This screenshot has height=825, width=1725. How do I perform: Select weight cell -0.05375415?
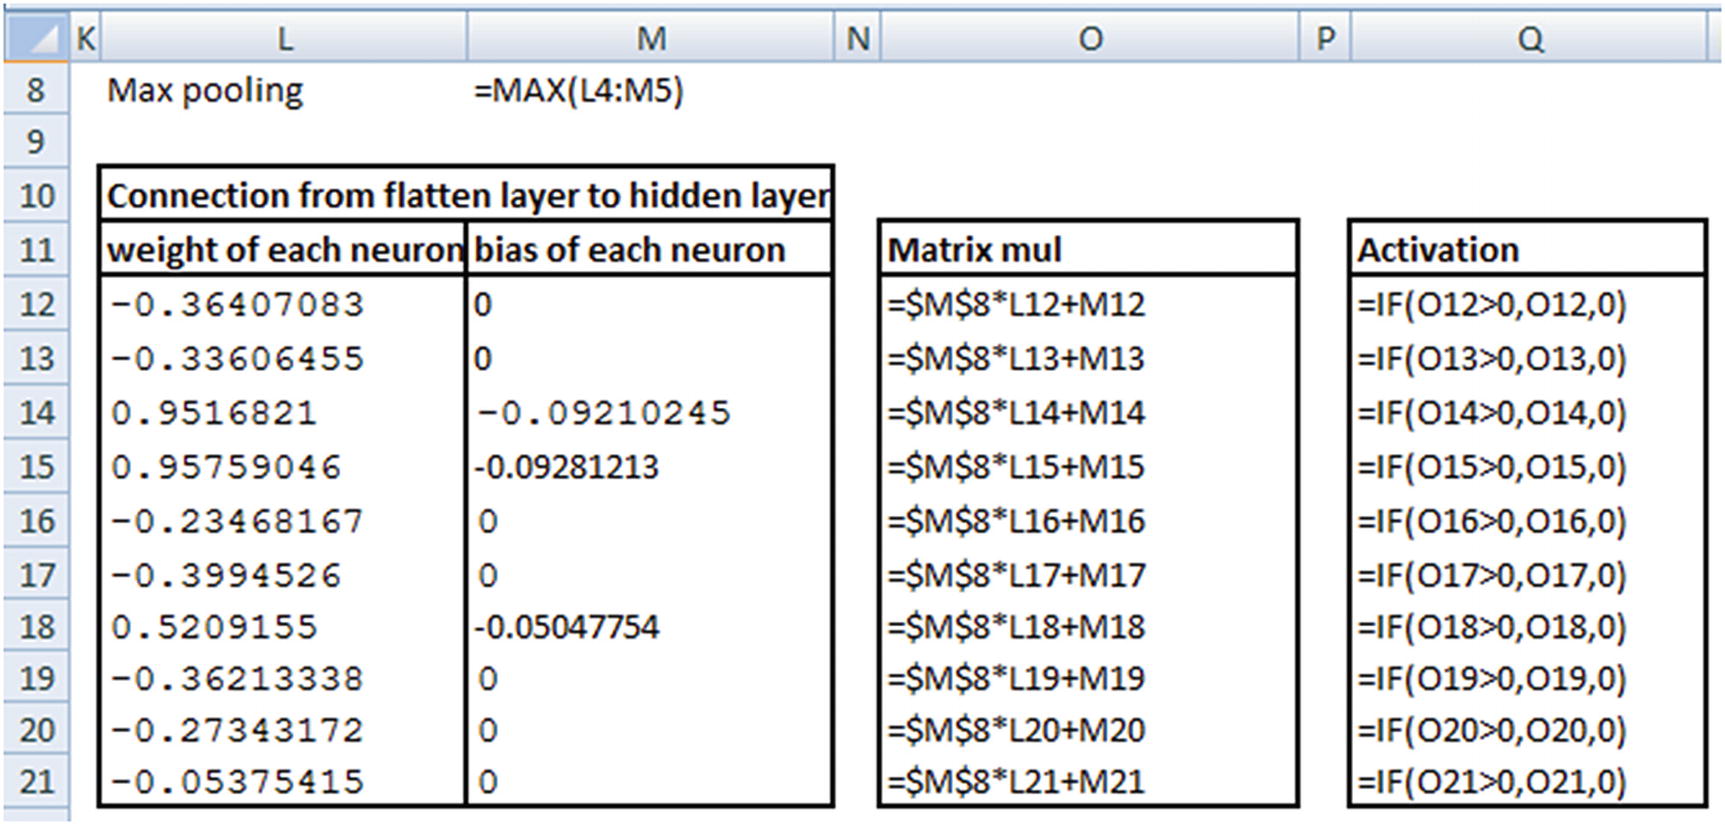click(x=284, y=781)
